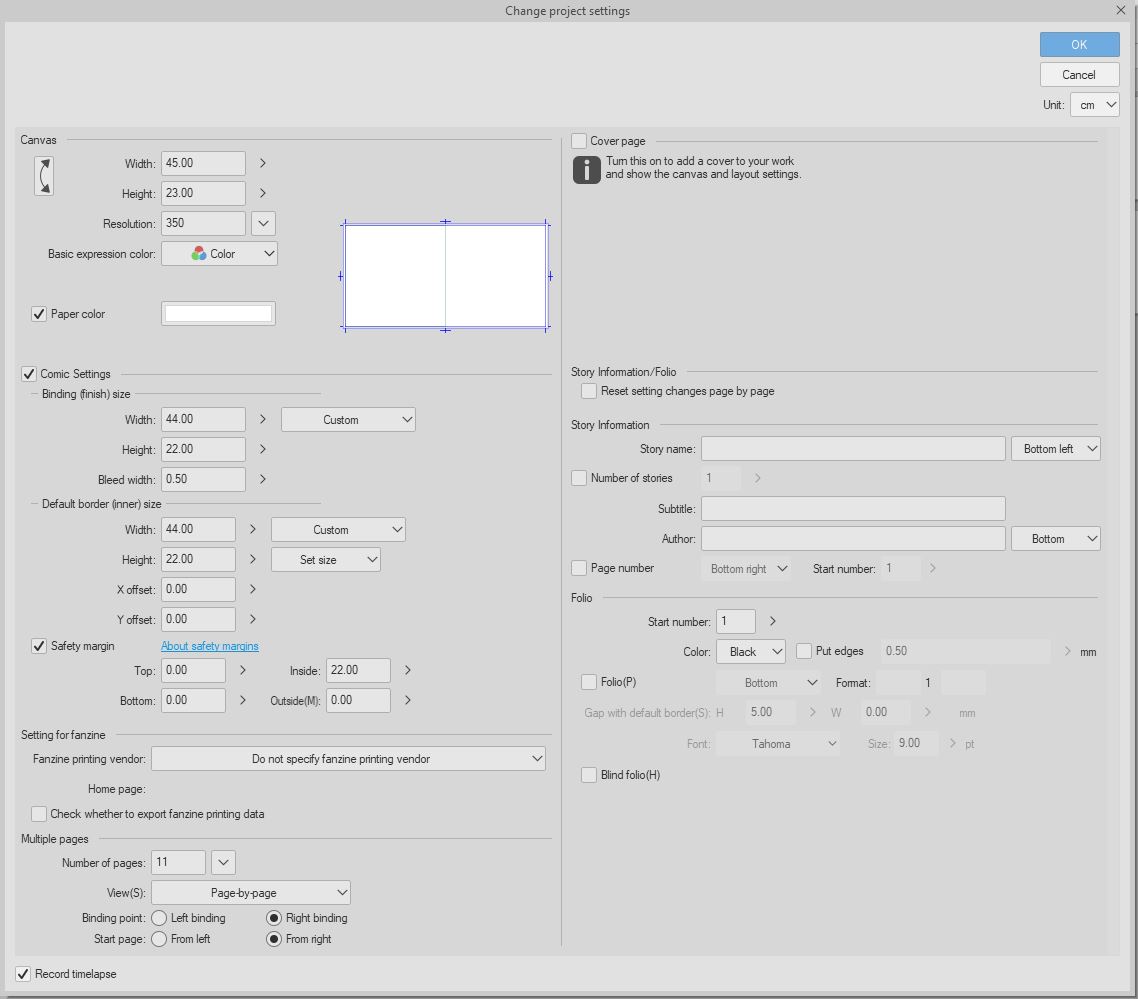Toggle the Safety margin checkbox

(x=39, y=646)
